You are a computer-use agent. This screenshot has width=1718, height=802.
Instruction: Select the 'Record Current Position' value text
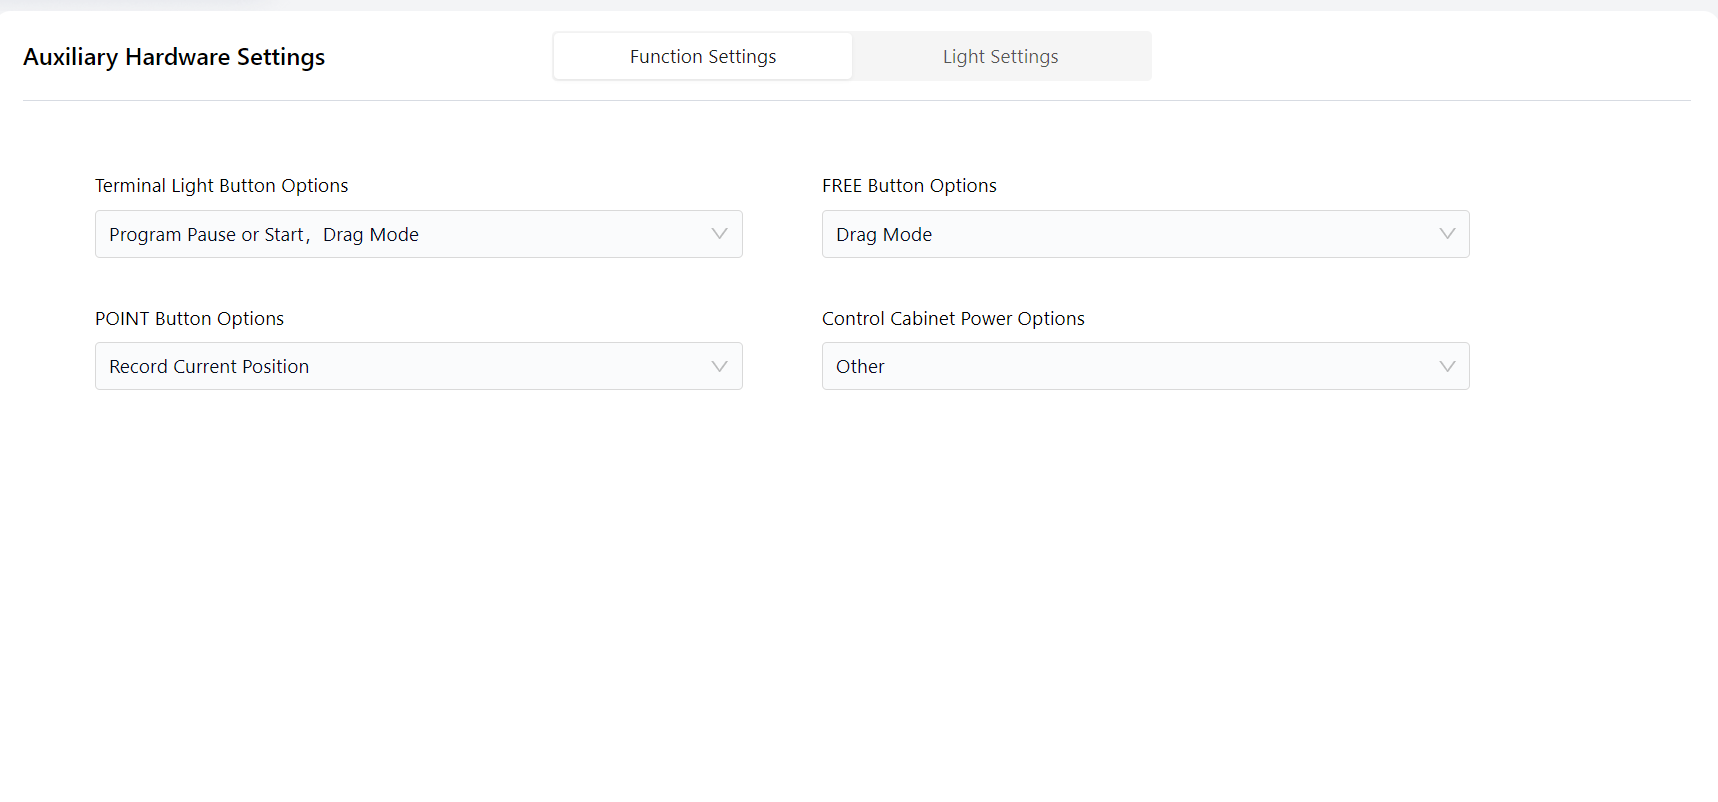click(209, 367)
